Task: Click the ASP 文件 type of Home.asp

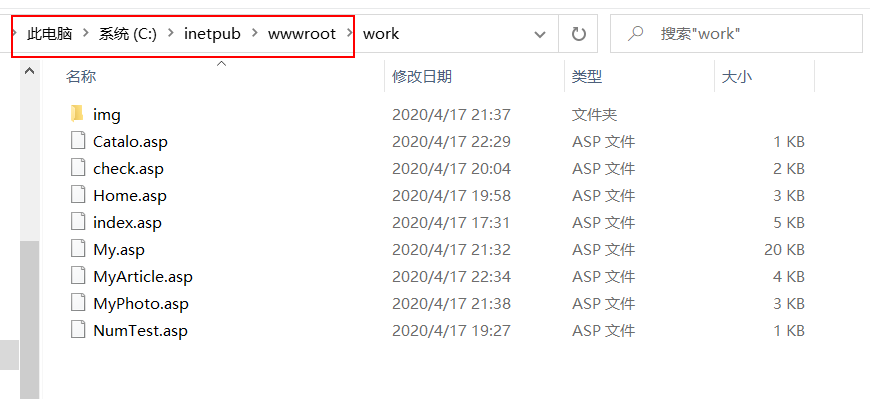Action: tap(603, 196)
